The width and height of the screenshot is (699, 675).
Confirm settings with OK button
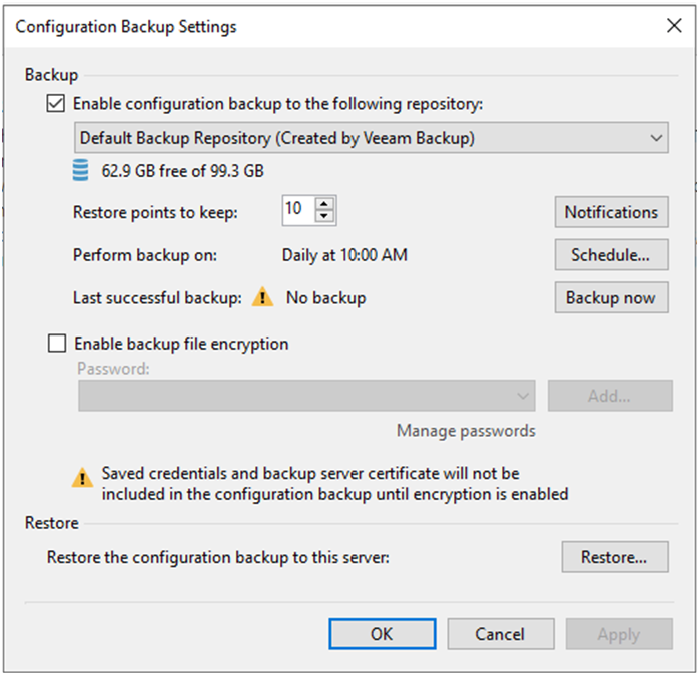(x=382, y=634)
